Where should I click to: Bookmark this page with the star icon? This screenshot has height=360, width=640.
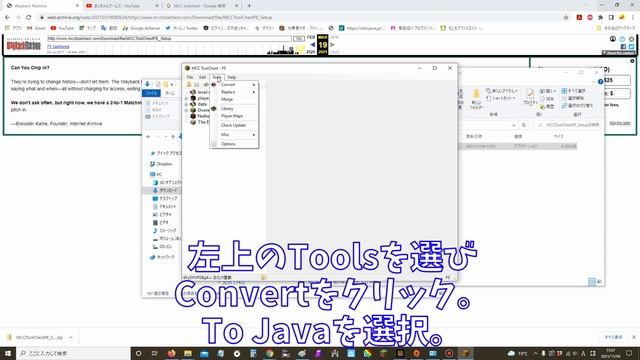[x=566, y=18]
